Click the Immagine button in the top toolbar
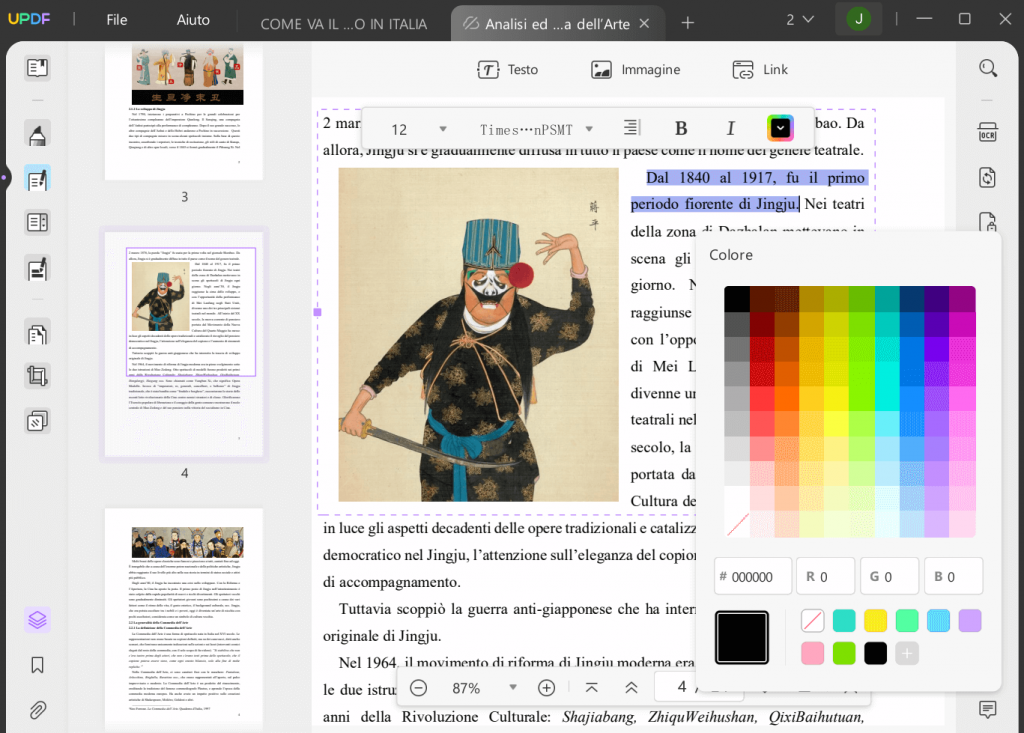This screenshot has width=1024, height=733. (x=637, y=69)
